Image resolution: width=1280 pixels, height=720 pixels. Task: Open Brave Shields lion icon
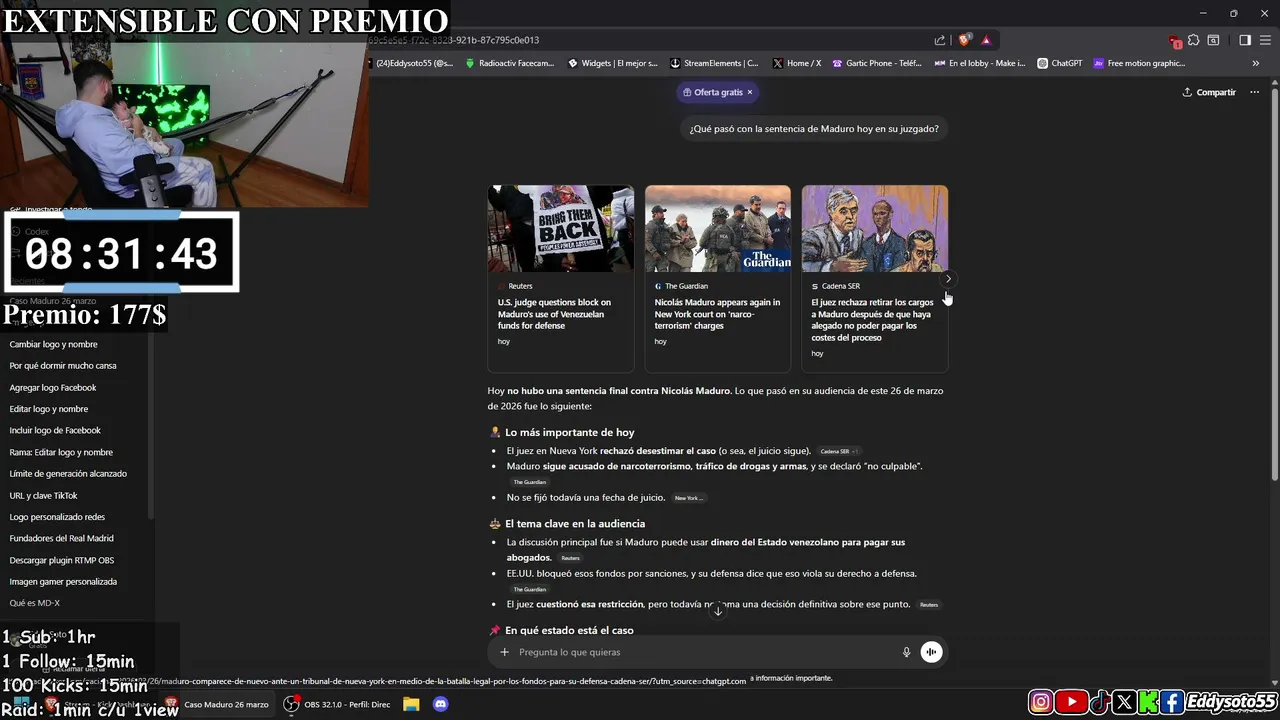[x=964, y=40]
